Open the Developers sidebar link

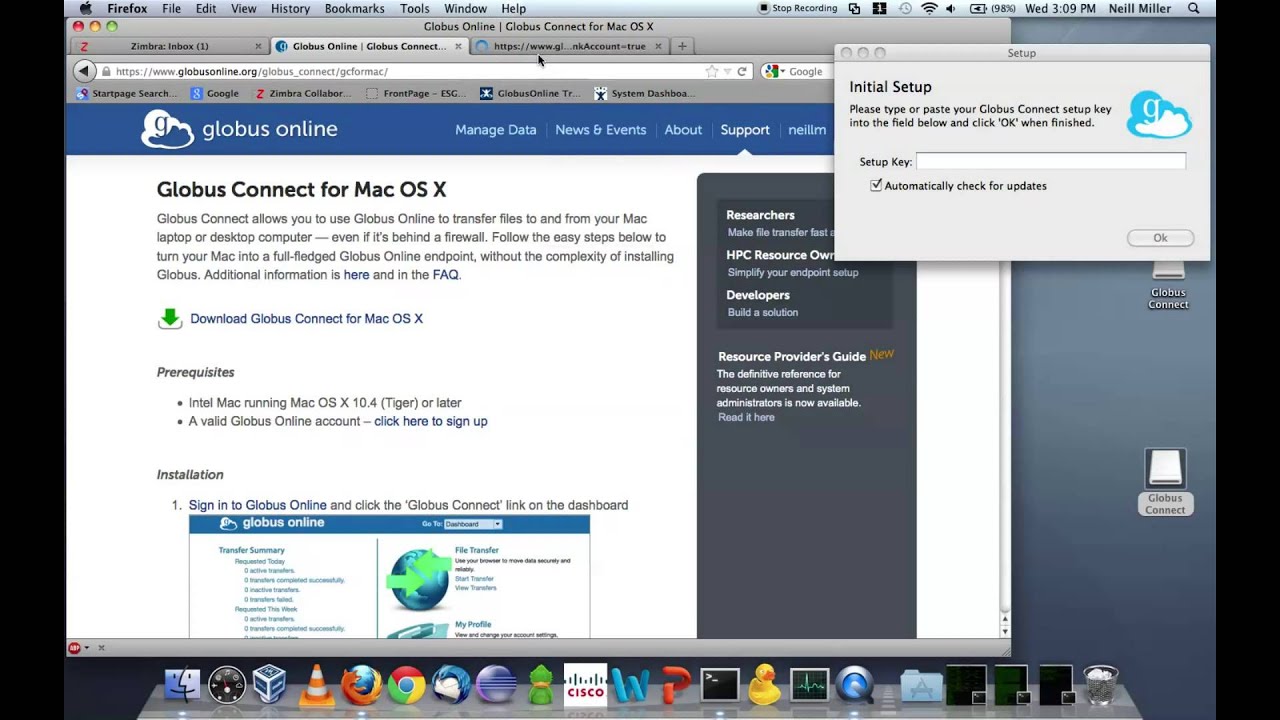[x=758, y=295]
